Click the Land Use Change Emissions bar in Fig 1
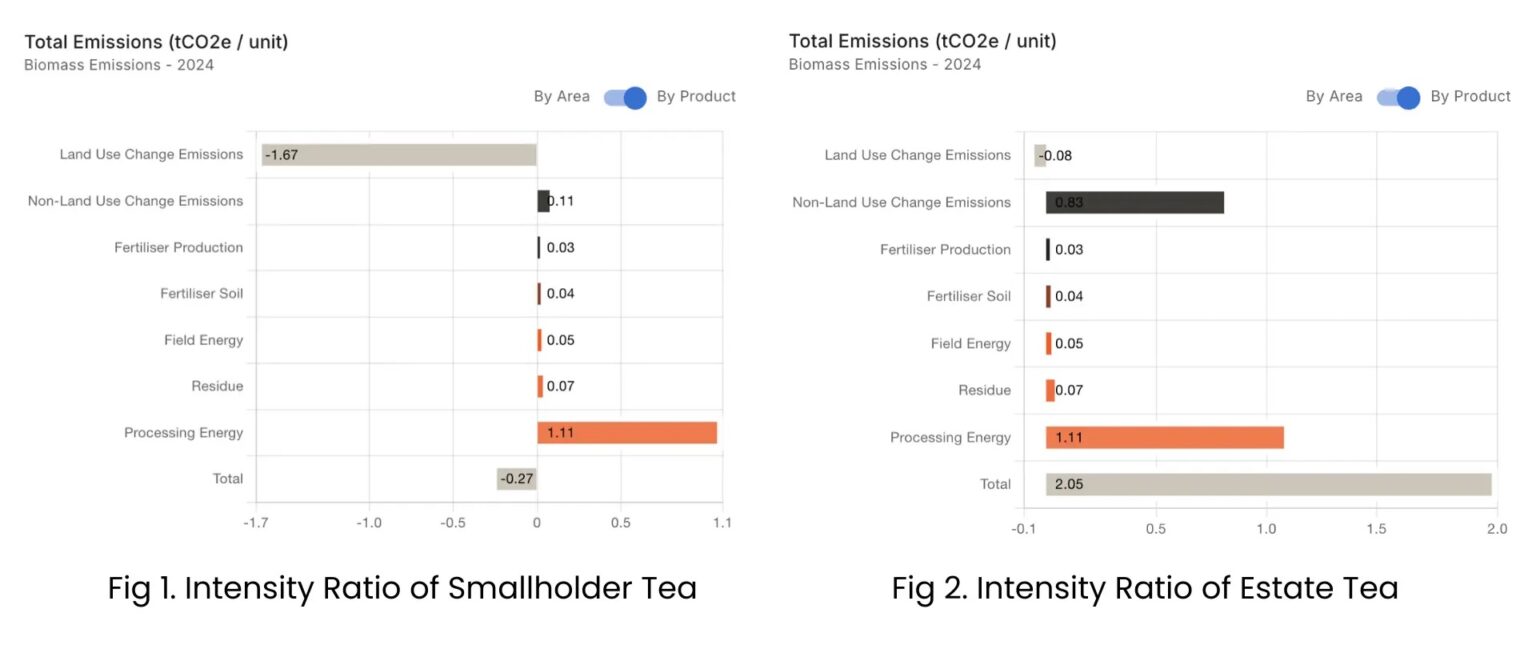Screen dimensions: 1536x645 (400, 154)
